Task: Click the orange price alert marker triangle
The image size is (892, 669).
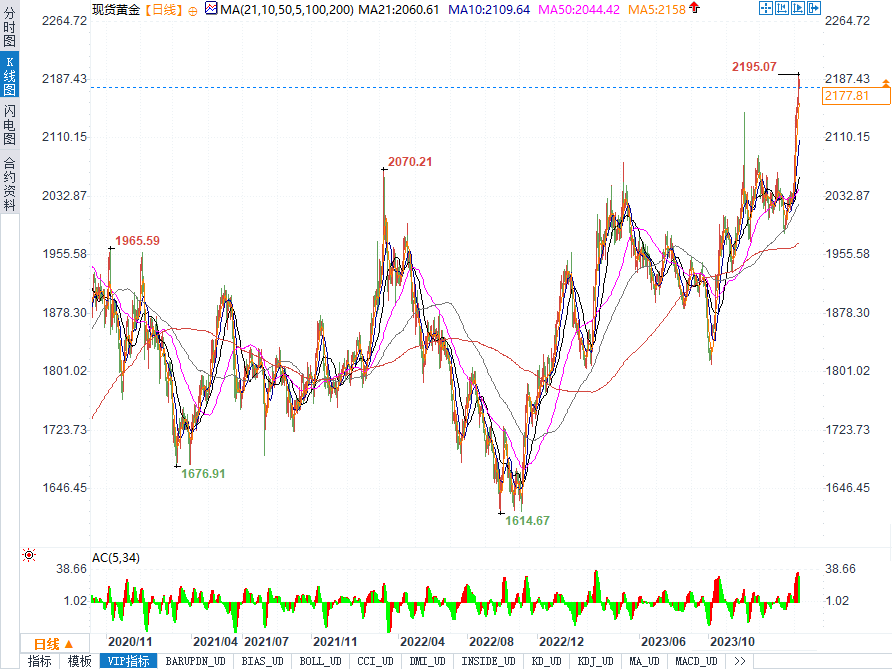Action: [886, 83]
